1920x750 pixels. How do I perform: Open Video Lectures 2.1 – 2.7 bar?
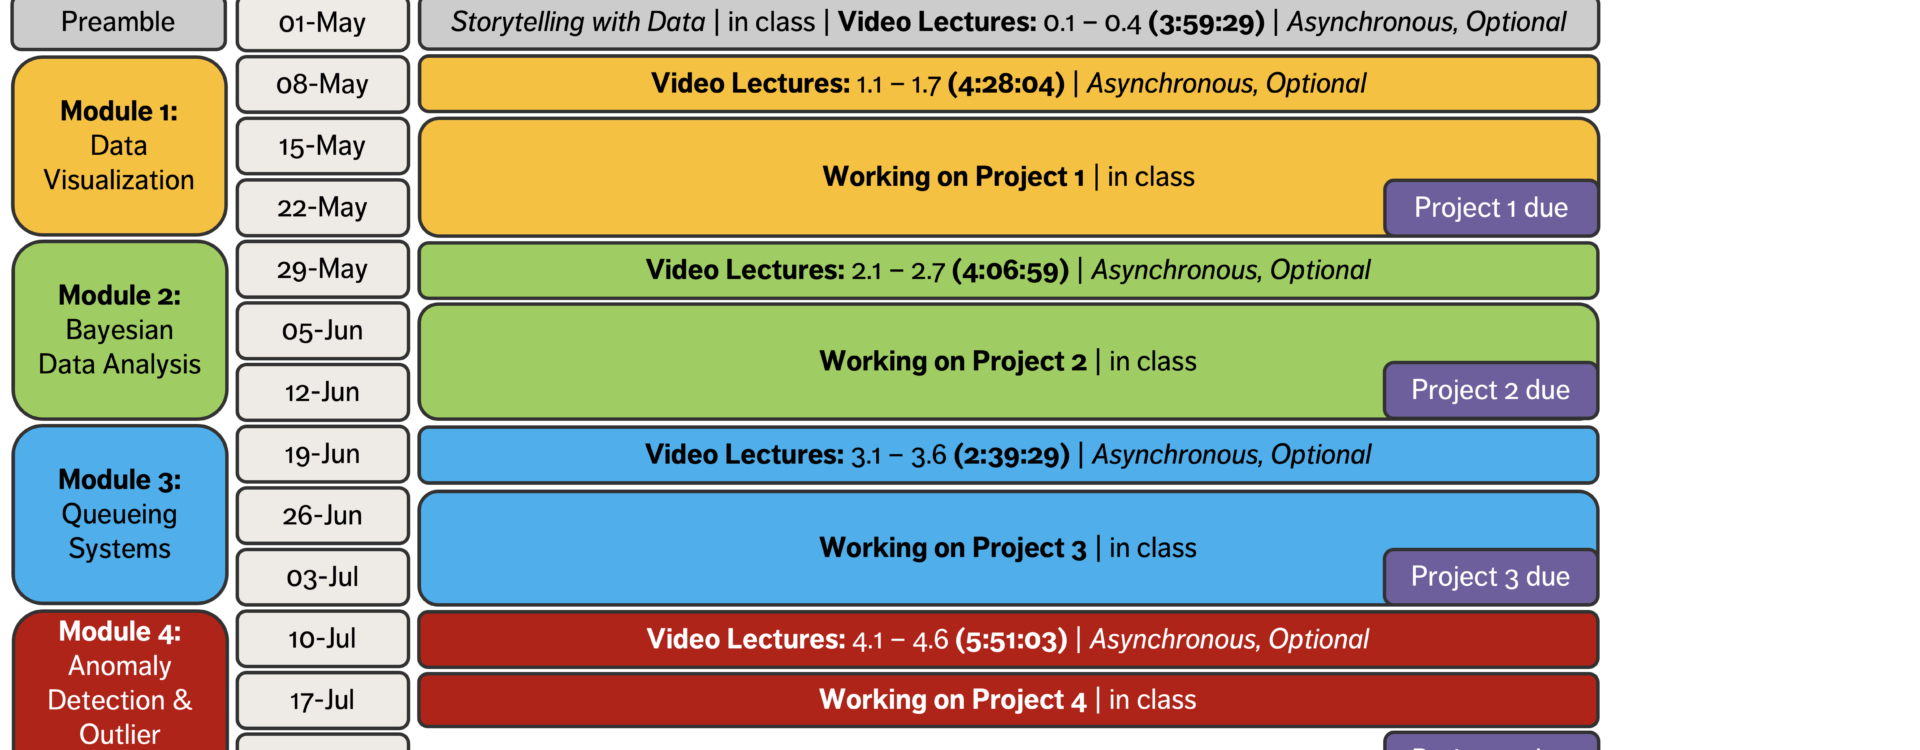pyautogui.click(x=1008, y=270)
